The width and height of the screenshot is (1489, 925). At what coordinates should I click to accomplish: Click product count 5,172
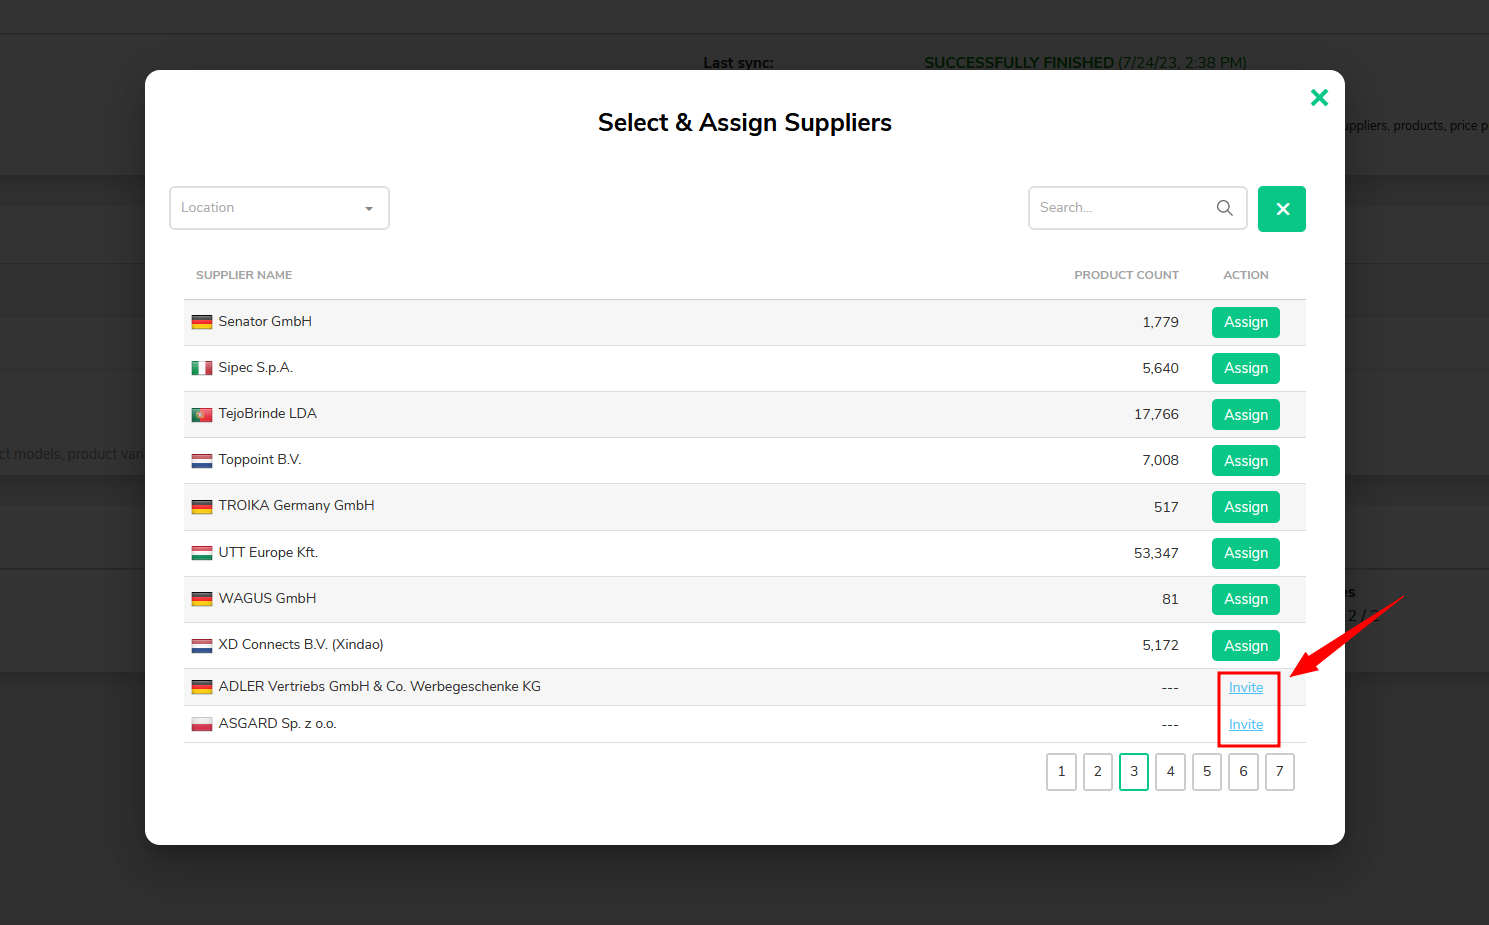pos(1160,645)
